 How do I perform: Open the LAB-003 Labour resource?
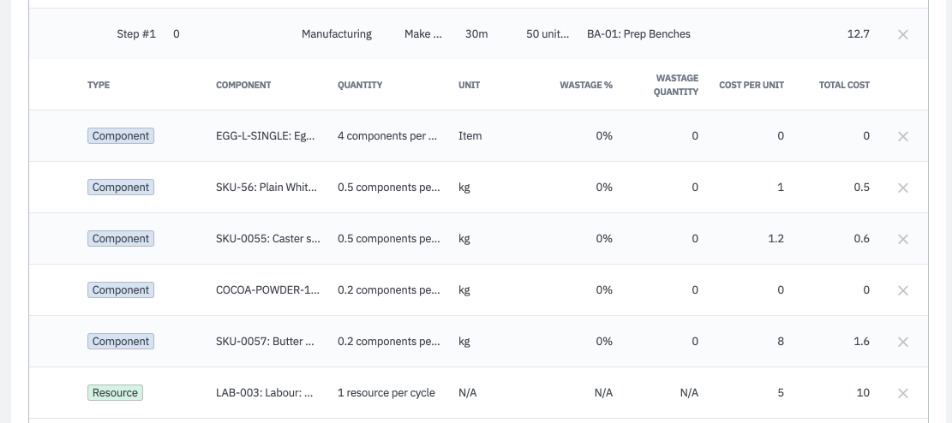coord(265,393)
